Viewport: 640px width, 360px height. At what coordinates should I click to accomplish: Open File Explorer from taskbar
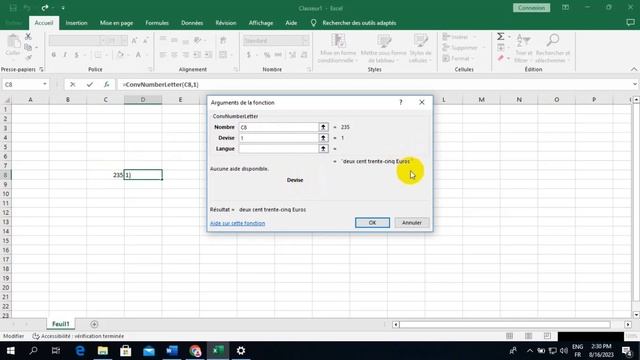pos(103,351)
